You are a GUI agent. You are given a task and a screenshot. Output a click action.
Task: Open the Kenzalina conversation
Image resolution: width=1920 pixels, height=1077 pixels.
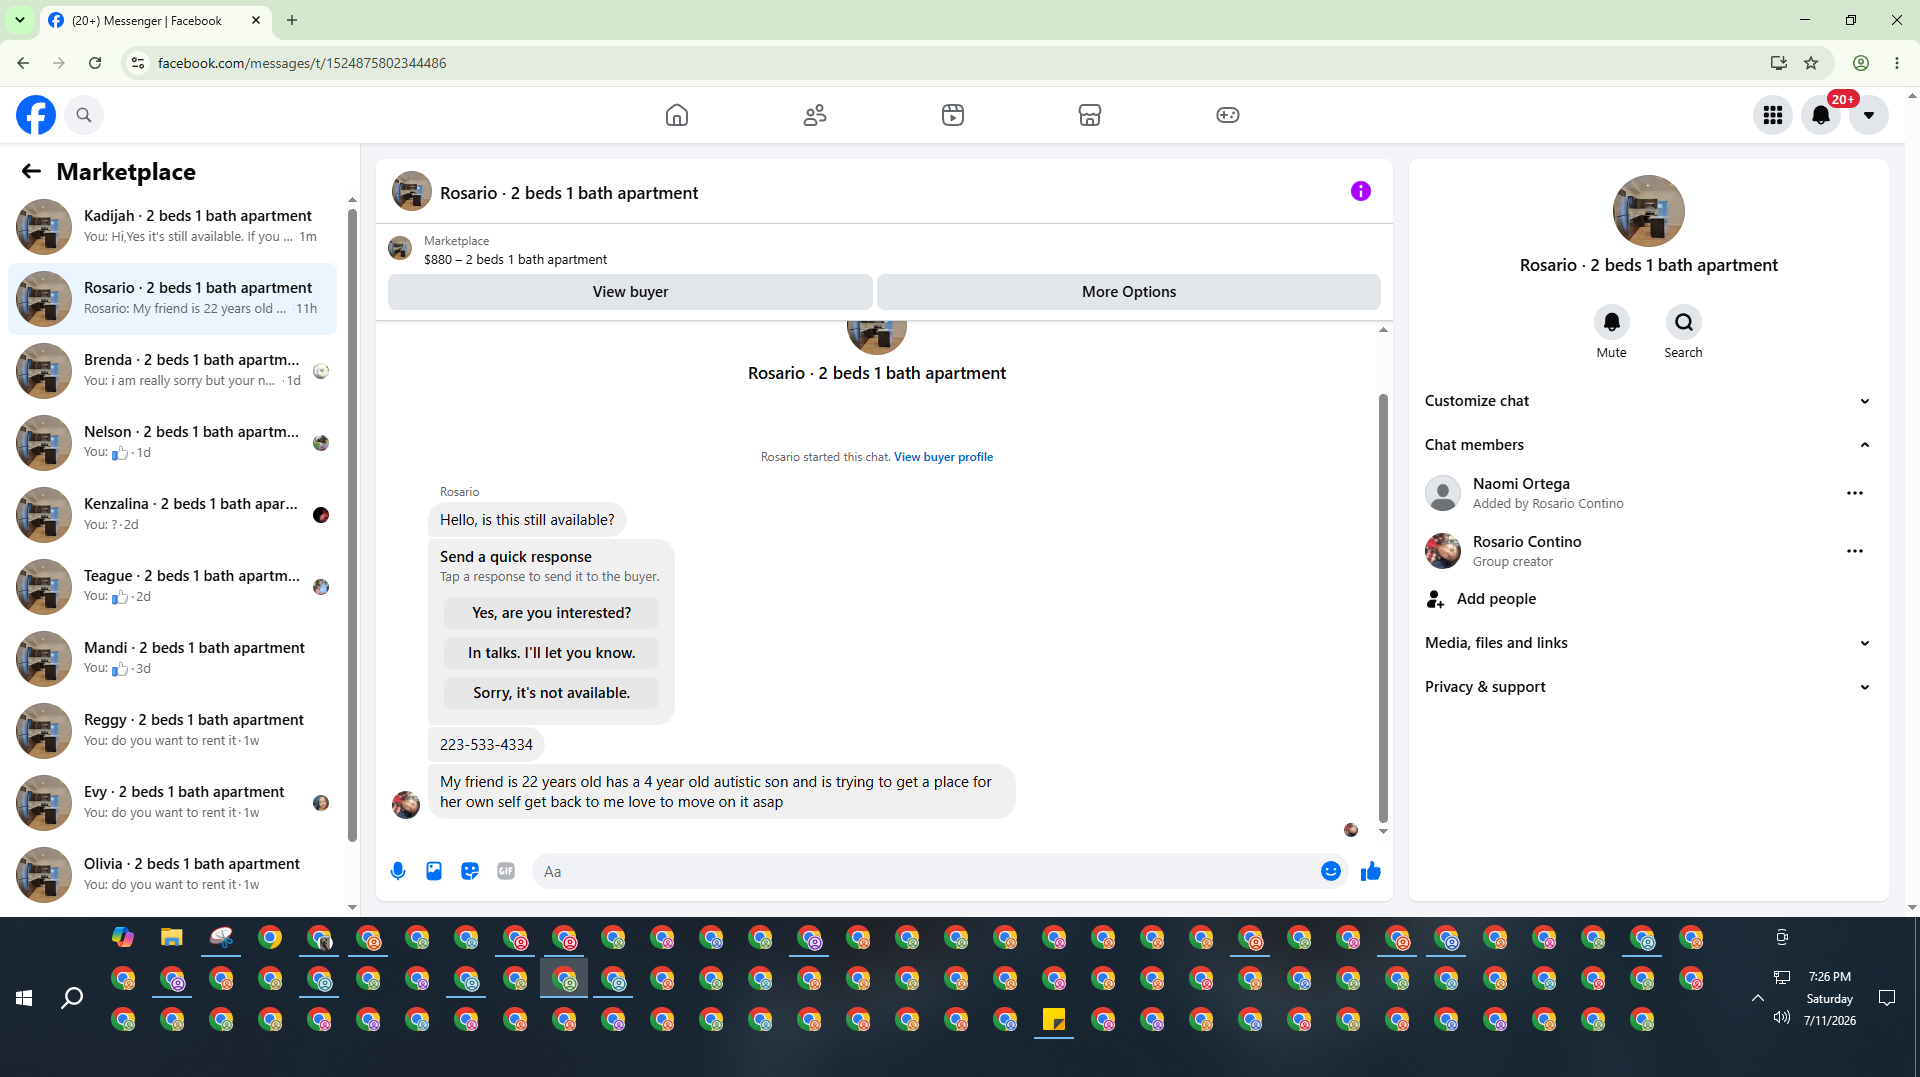pyautogui.click(x=172, y=514)
